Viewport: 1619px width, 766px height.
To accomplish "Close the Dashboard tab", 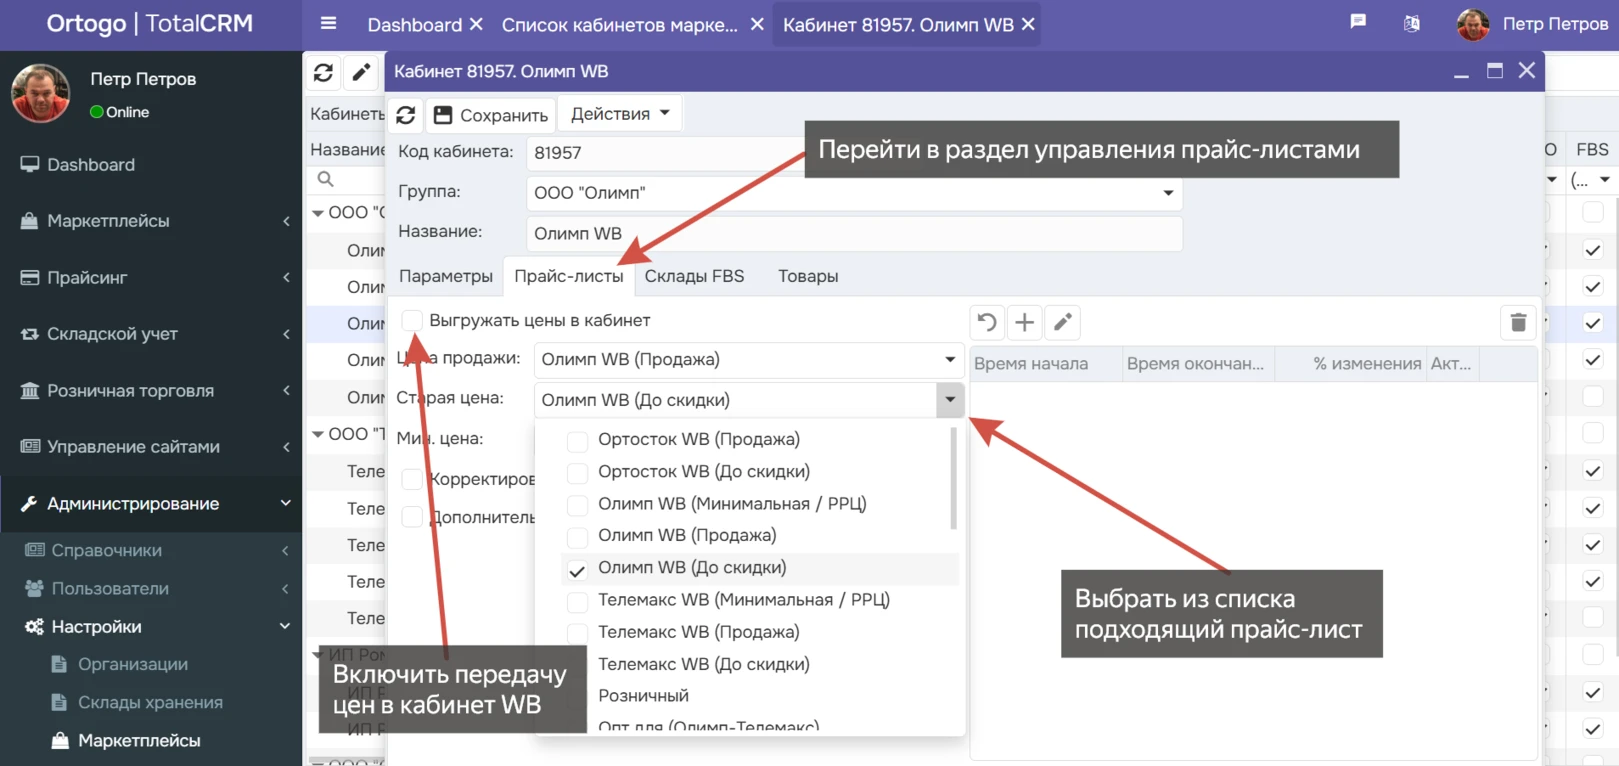I will (x=476, y=24).
